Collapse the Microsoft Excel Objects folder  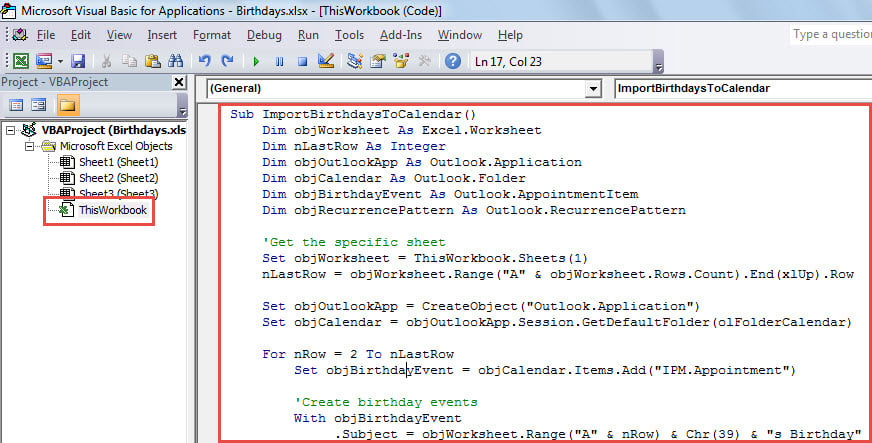click(29, 147)
